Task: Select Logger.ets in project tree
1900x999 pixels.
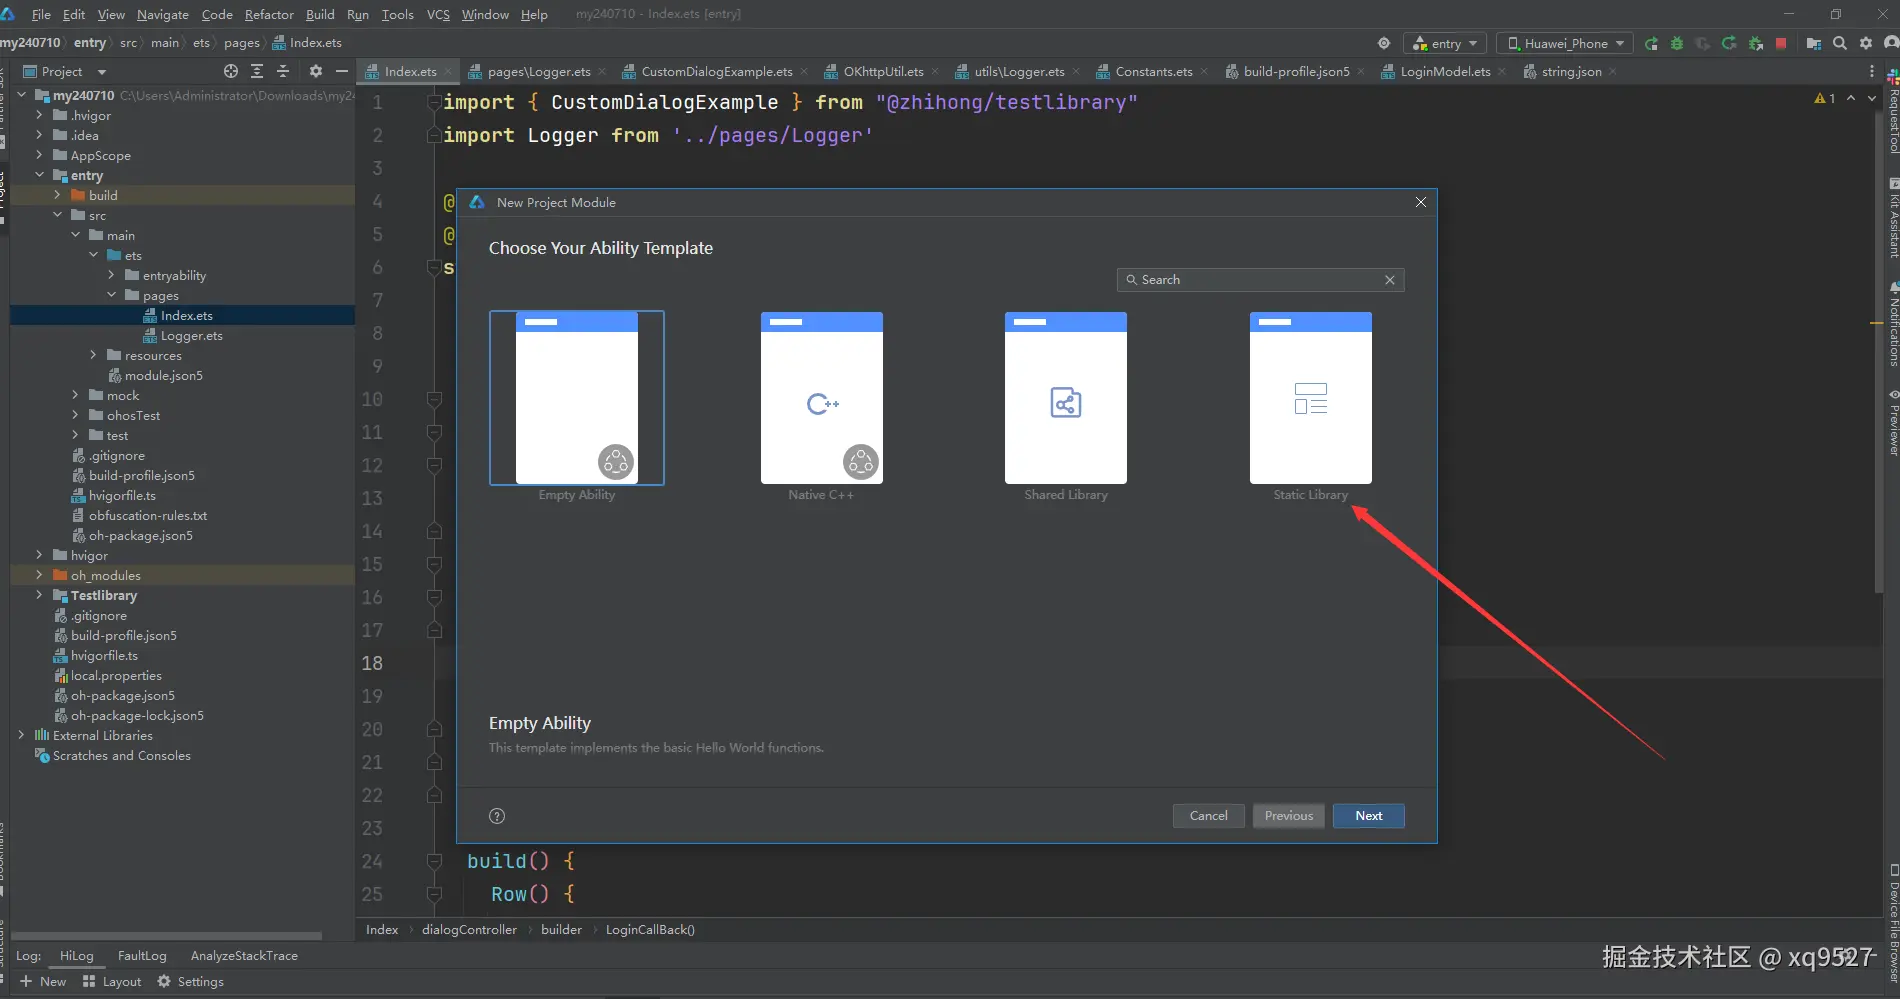Action: point(191,335)
